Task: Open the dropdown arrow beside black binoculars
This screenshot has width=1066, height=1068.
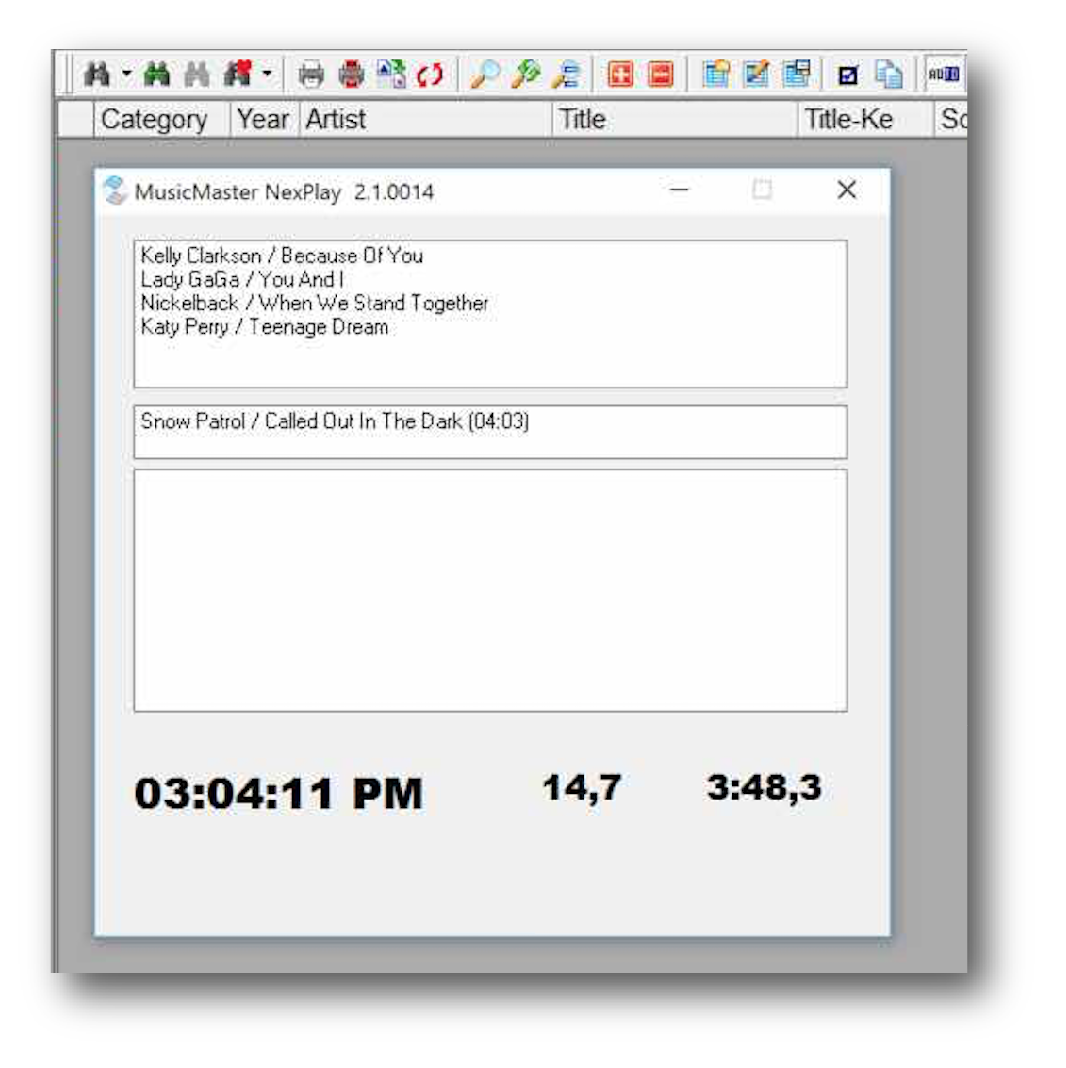Action: pos(126,74)
